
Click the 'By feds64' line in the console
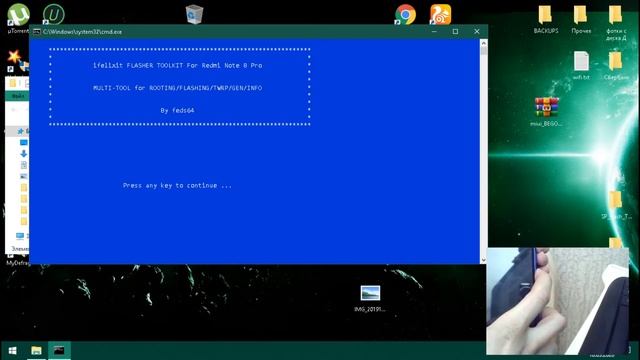(x=177, y=110)
